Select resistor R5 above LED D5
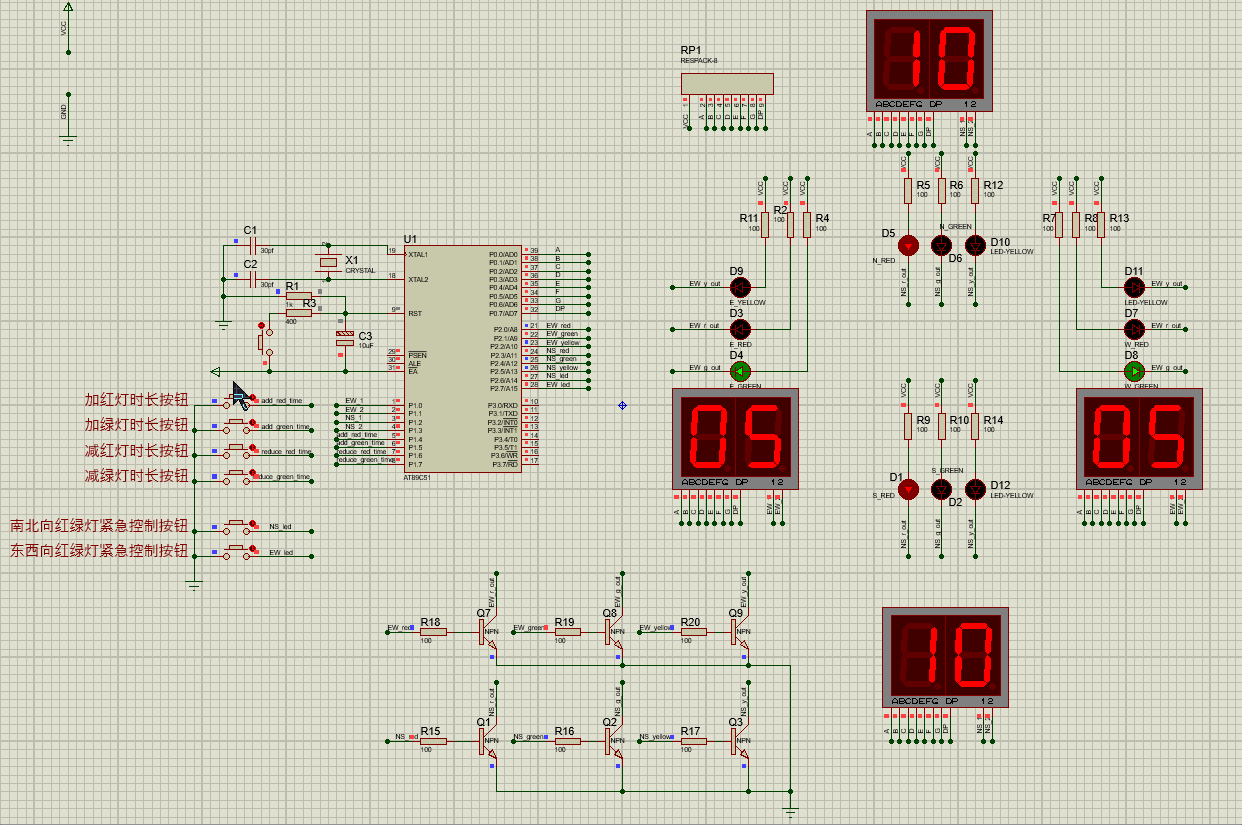Image resolution: width=1242 pixels, height=825 pixels. click(x=907, y=191)
